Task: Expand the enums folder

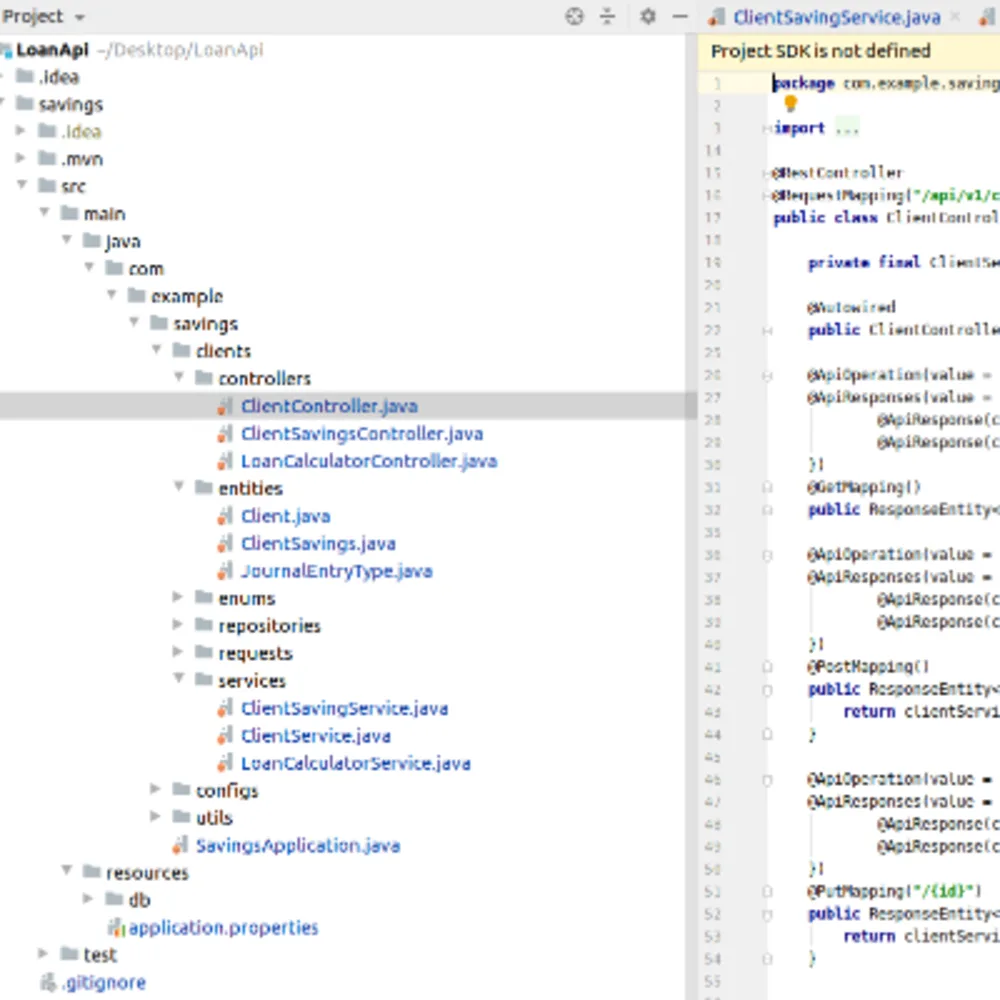Action: (178, 598)
